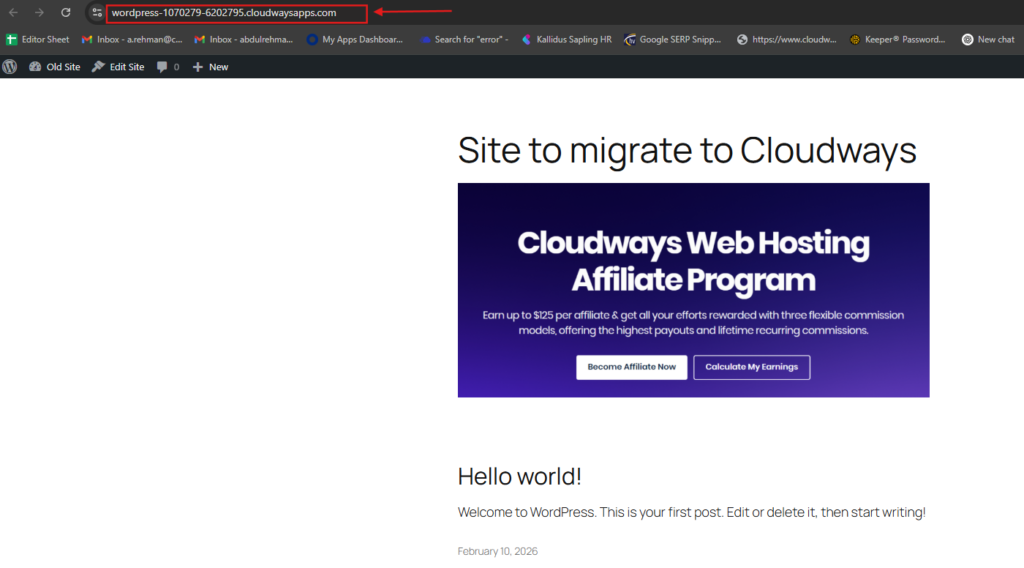Click WordPress logo in admin bar

coord(10,67)
